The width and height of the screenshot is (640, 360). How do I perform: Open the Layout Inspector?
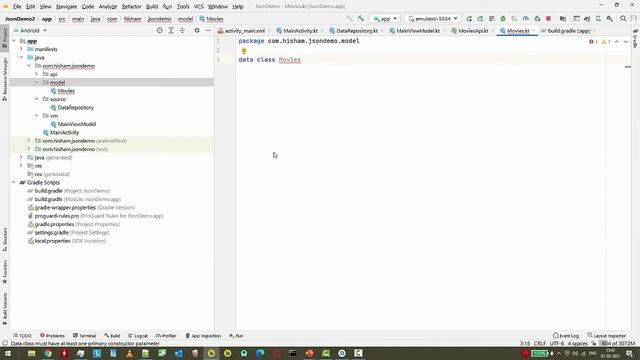(x=607, y=336)
